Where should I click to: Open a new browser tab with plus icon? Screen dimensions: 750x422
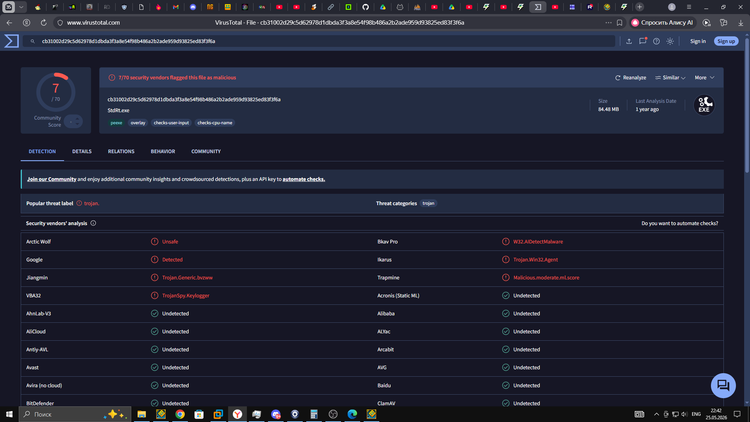coord(639,7)
